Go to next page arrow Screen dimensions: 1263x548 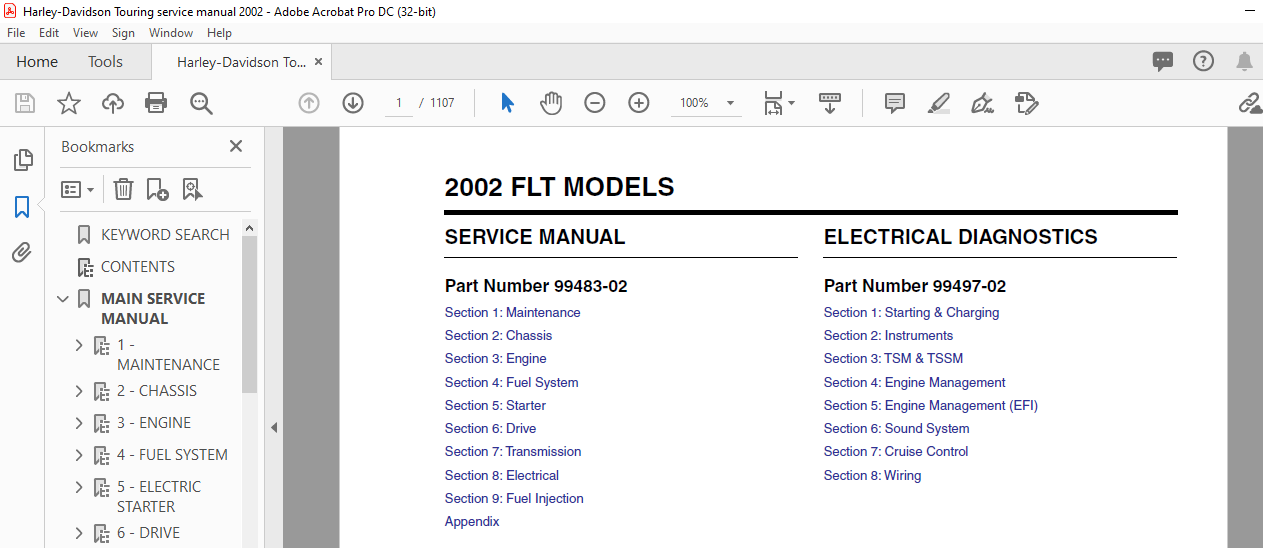pyautogui.click(x=353, y=103)
